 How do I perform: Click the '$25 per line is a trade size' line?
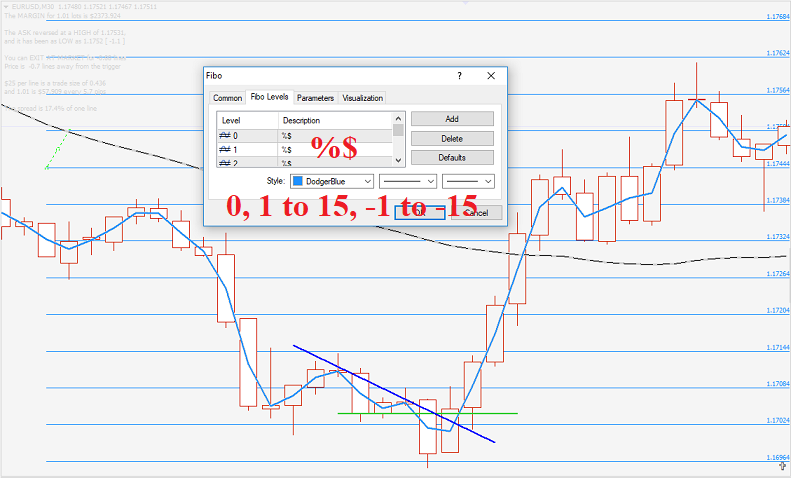tap(55, 83)
